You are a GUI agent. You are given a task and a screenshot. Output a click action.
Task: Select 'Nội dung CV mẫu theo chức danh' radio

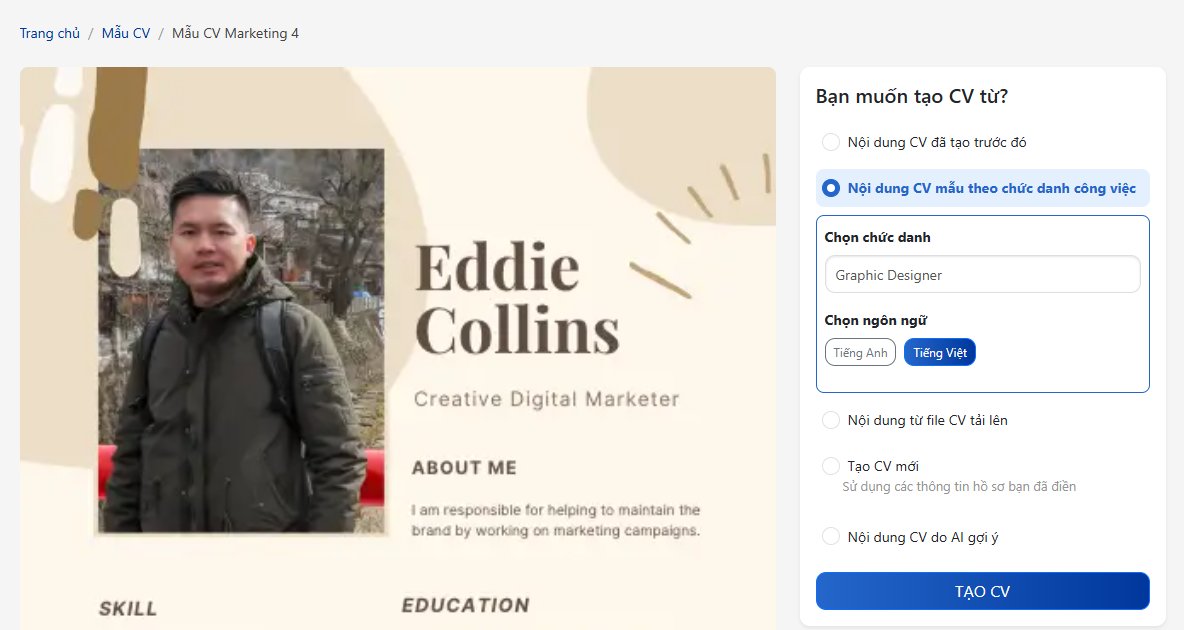831,188
